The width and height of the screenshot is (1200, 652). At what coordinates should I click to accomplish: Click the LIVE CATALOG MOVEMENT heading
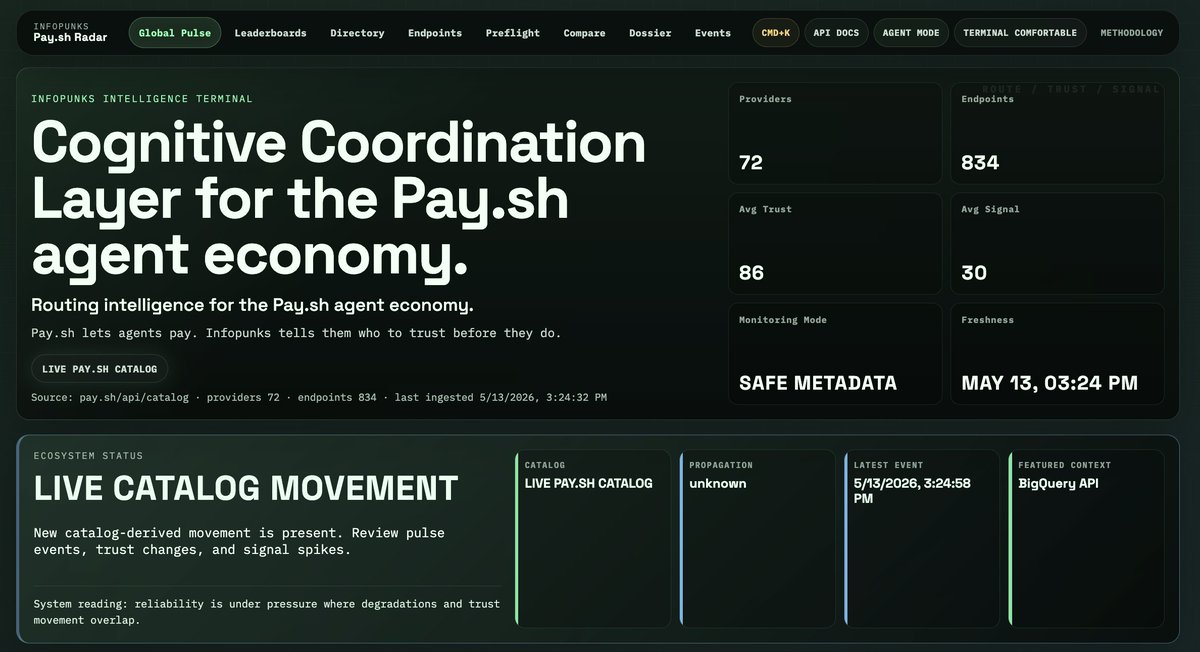pyautogui.click(x=246, y=488)
